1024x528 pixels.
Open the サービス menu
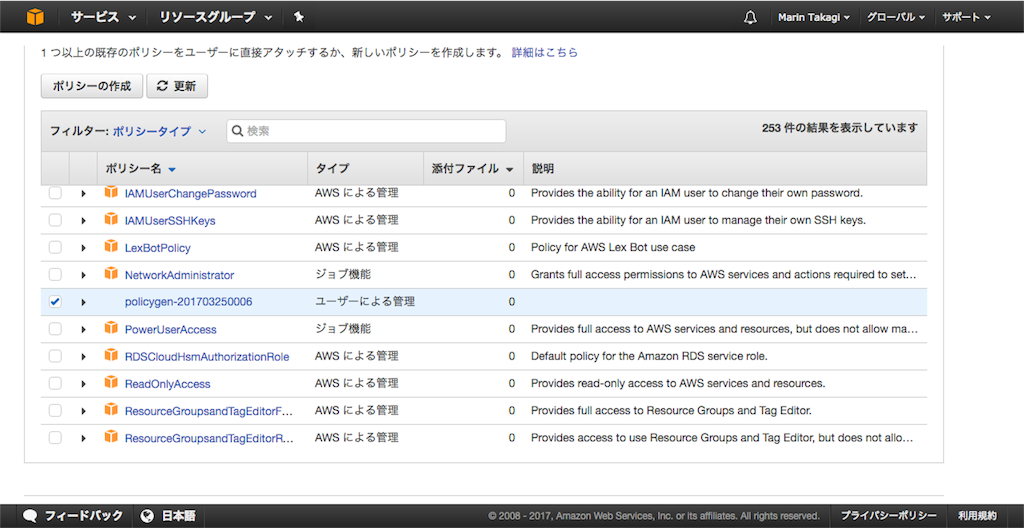tap(104, 17)
